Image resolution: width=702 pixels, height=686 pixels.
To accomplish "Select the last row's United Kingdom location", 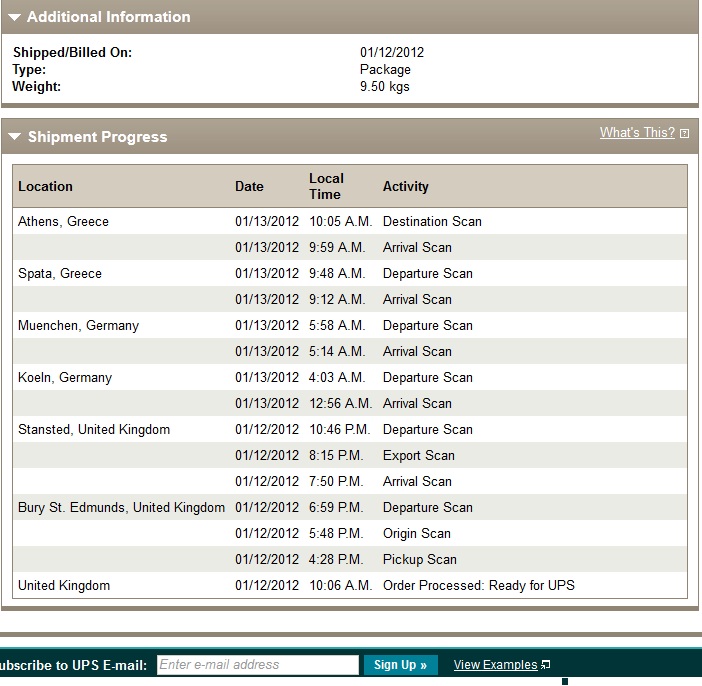I will point(64,585).
